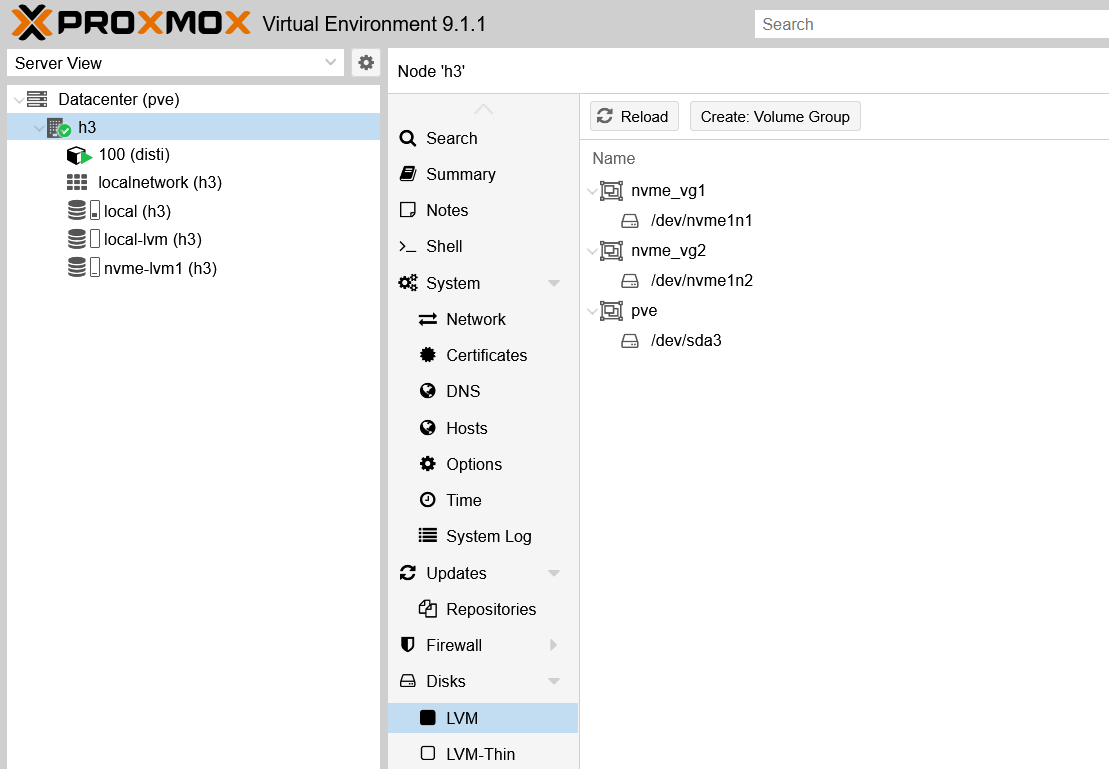Select localnetwork (h3) in the tree

pos(193,183)
